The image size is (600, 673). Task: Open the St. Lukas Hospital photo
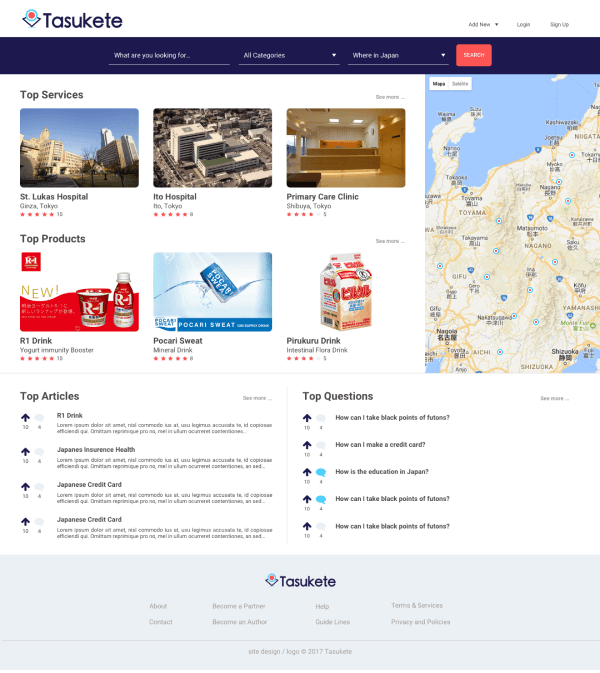[79, 148]
